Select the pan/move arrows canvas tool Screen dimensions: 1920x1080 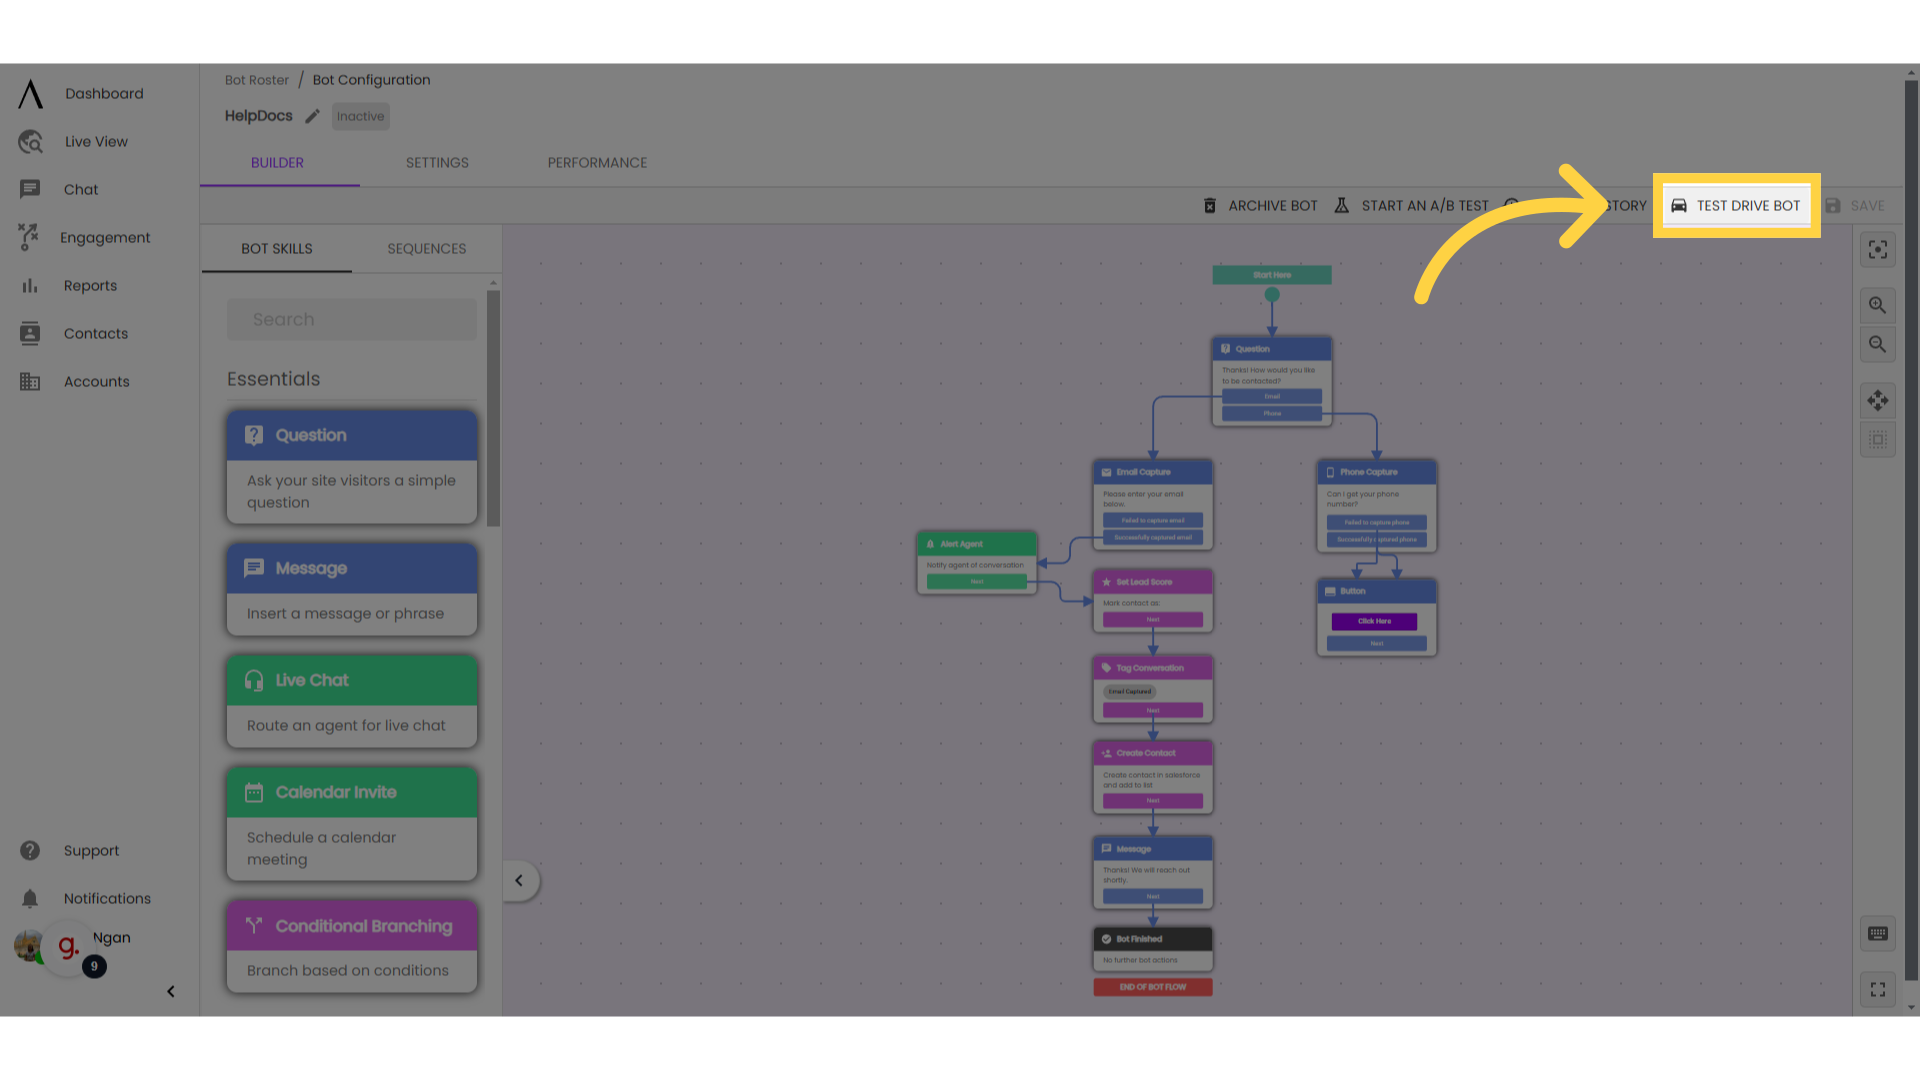[x=1878, y=401]
